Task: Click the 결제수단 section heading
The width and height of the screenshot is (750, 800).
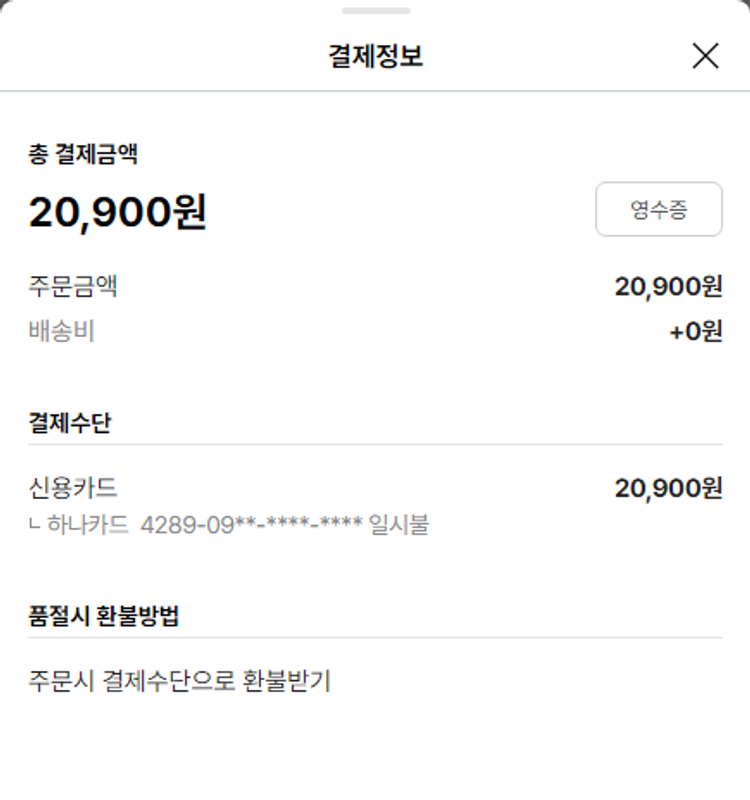Action: [x=70, y=423]
